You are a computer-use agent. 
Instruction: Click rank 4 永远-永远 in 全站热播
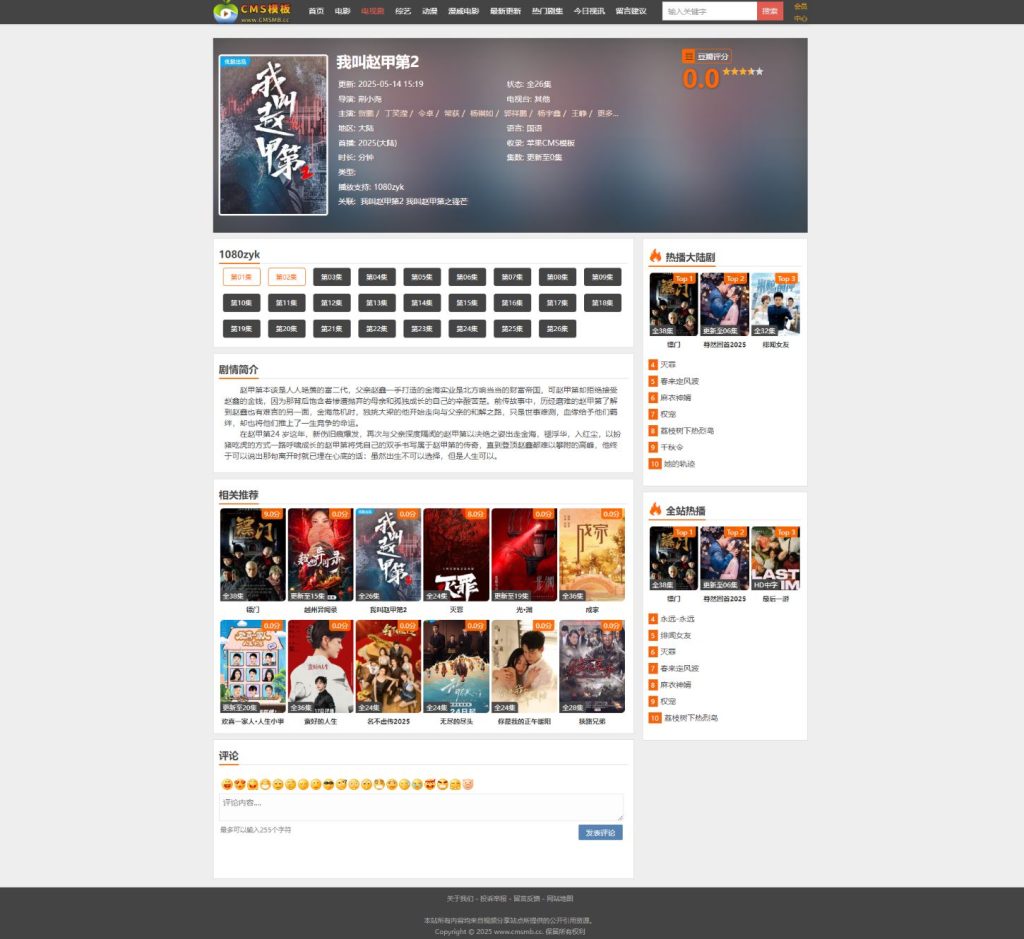(677, 619)
